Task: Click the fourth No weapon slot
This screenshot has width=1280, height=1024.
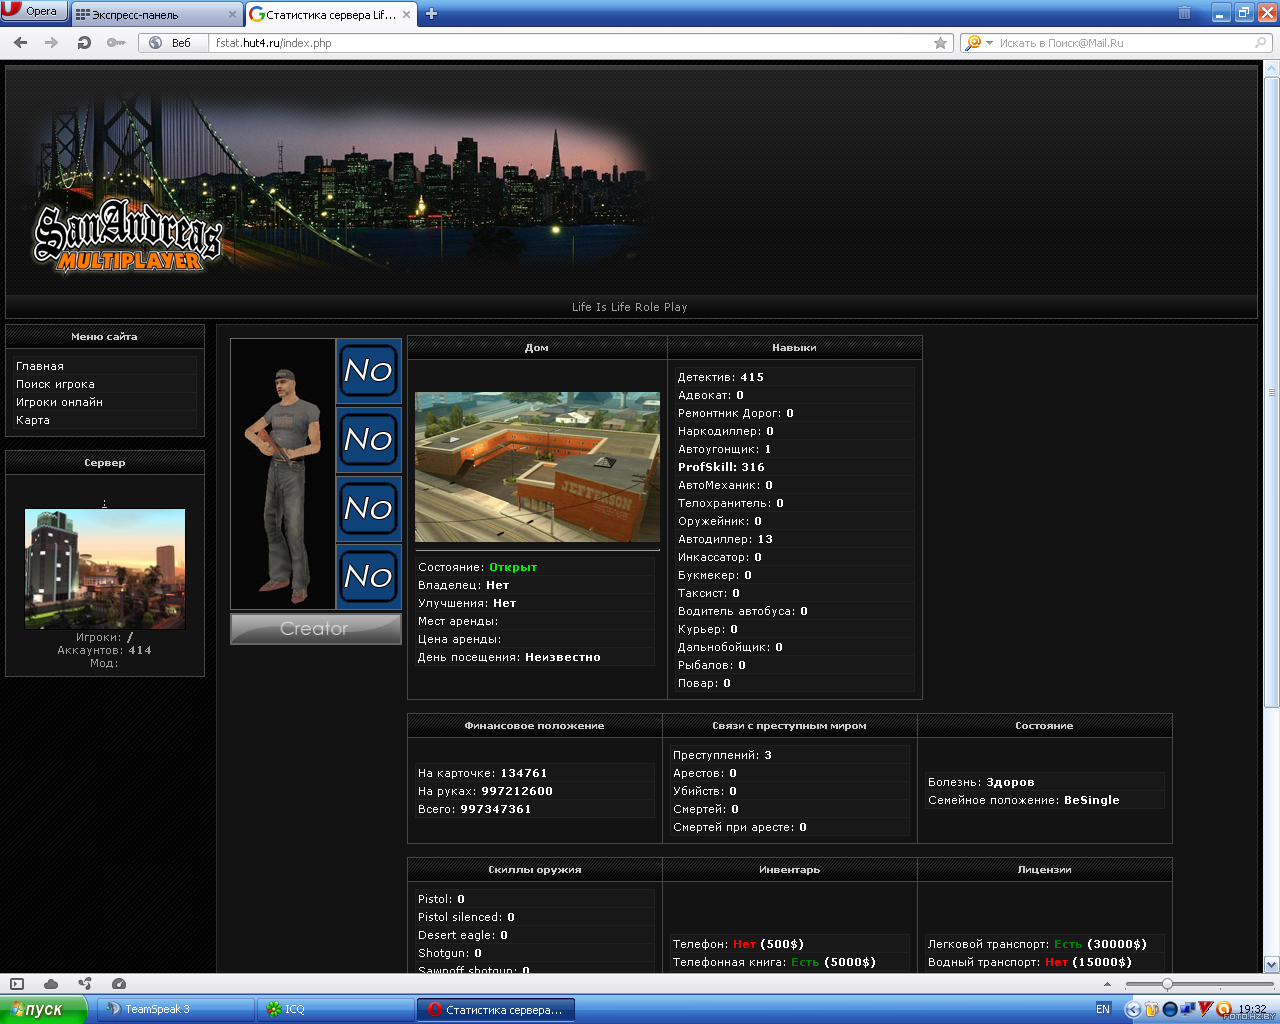Action: point(368,576)
